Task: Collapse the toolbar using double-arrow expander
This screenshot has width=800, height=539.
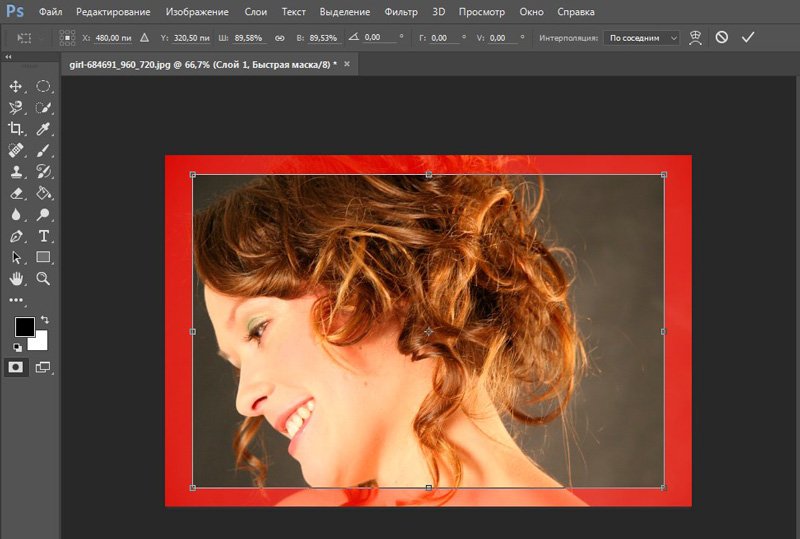Action: tap(8, 57)
